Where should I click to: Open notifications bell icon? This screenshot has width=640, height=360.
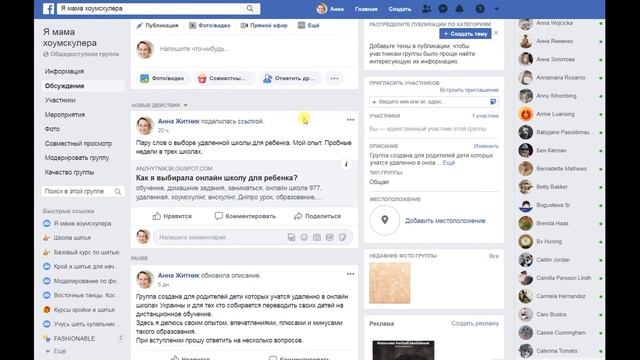(460, 9)
